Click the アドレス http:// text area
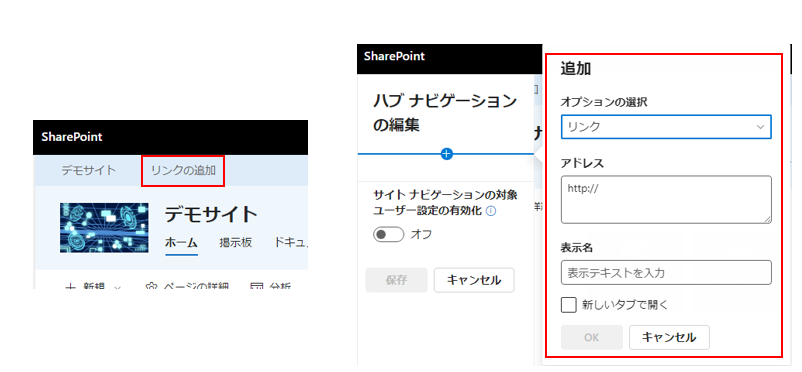802x372 pixels. click(x=666, y=200)
